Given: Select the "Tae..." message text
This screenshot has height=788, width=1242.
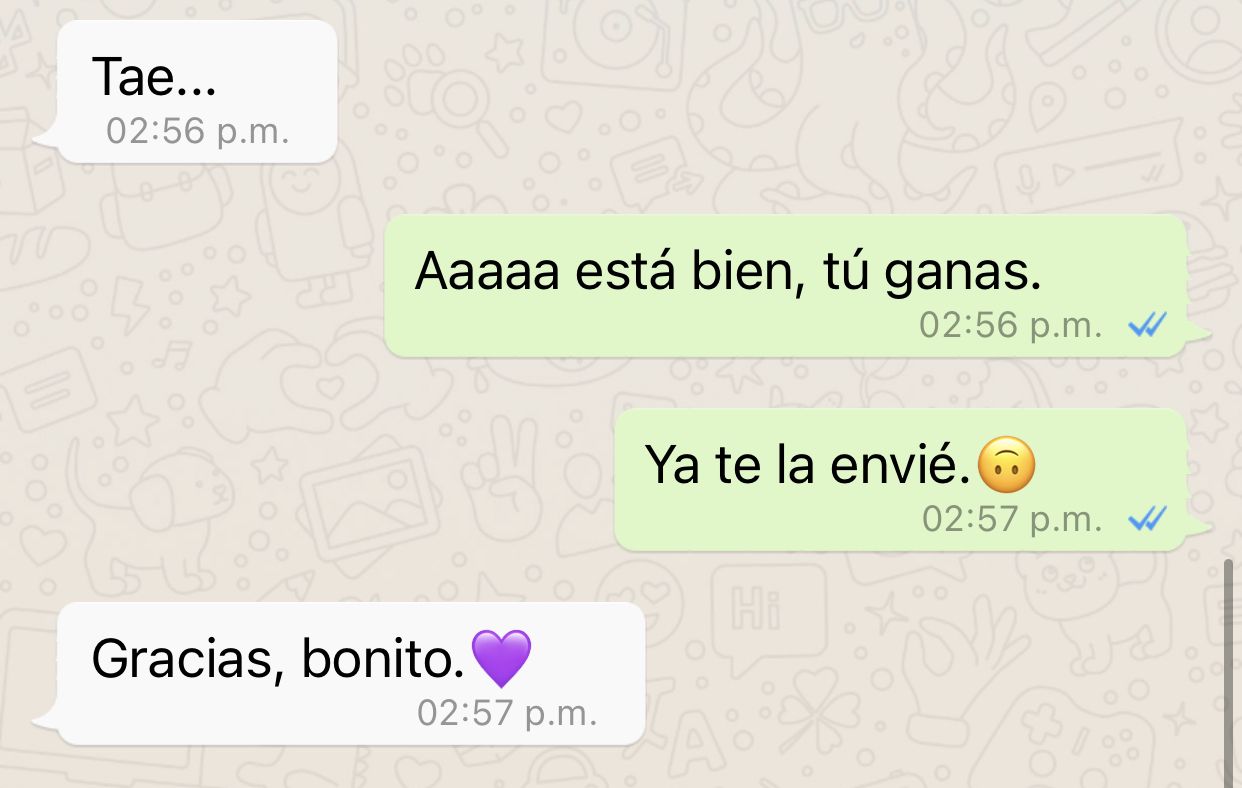Looking at the screenshot, I should click(x=153, y=77).
